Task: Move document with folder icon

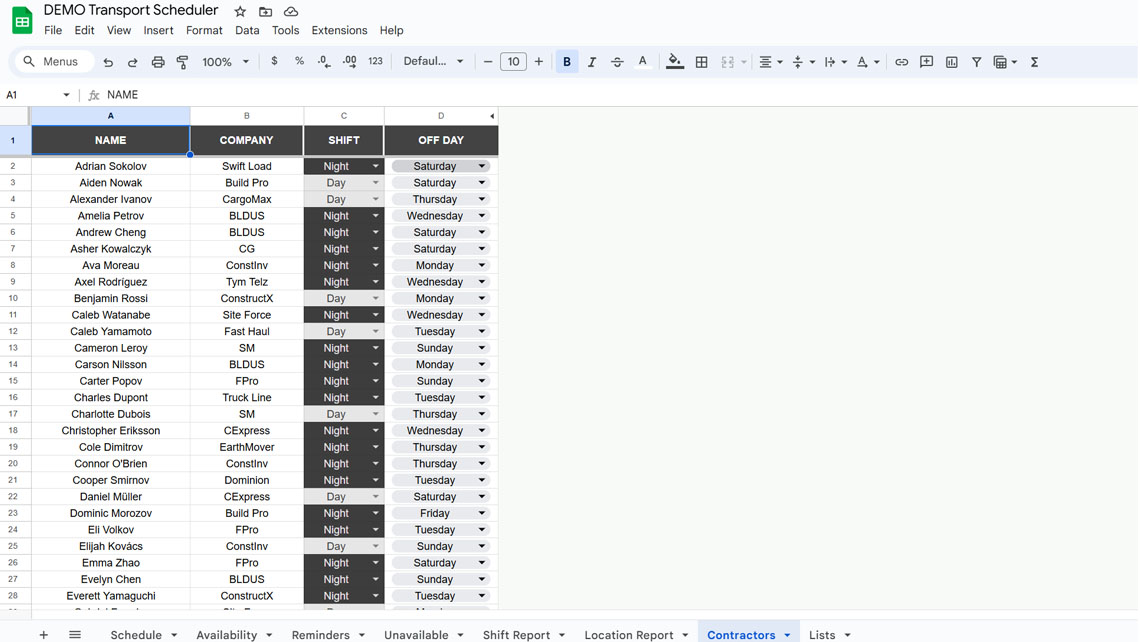Action: coord(265,12)
